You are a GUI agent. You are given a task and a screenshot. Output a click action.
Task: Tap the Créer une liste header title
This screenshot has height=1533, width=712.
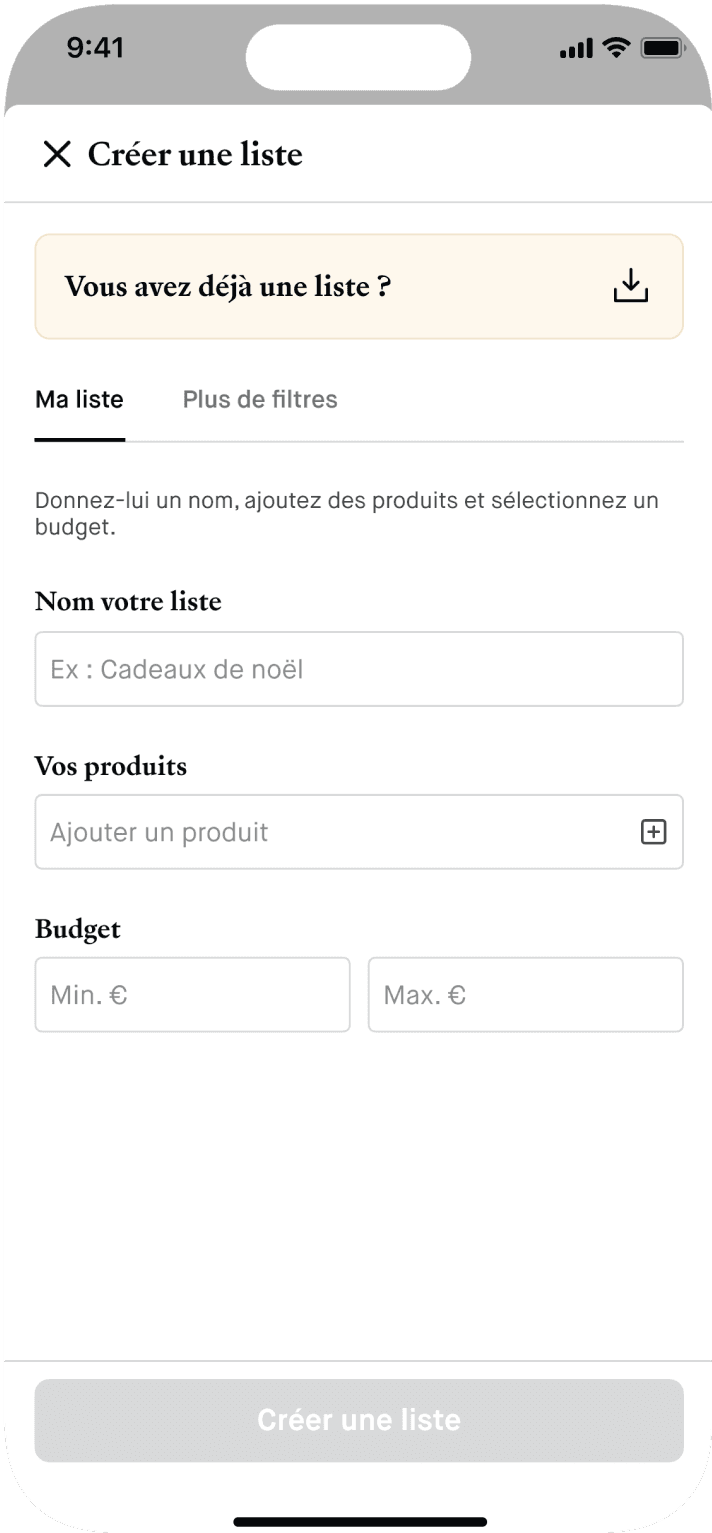pos(195,155)
